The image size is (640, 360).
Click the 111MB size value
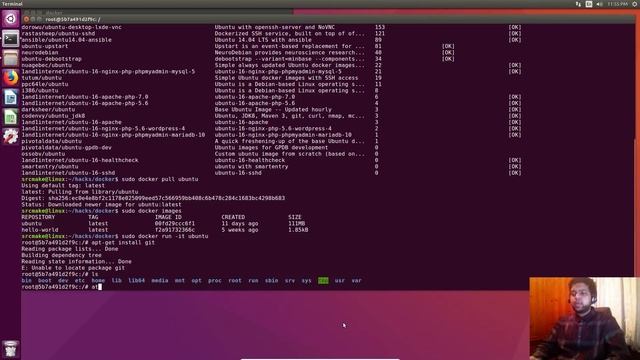[296, 224]
